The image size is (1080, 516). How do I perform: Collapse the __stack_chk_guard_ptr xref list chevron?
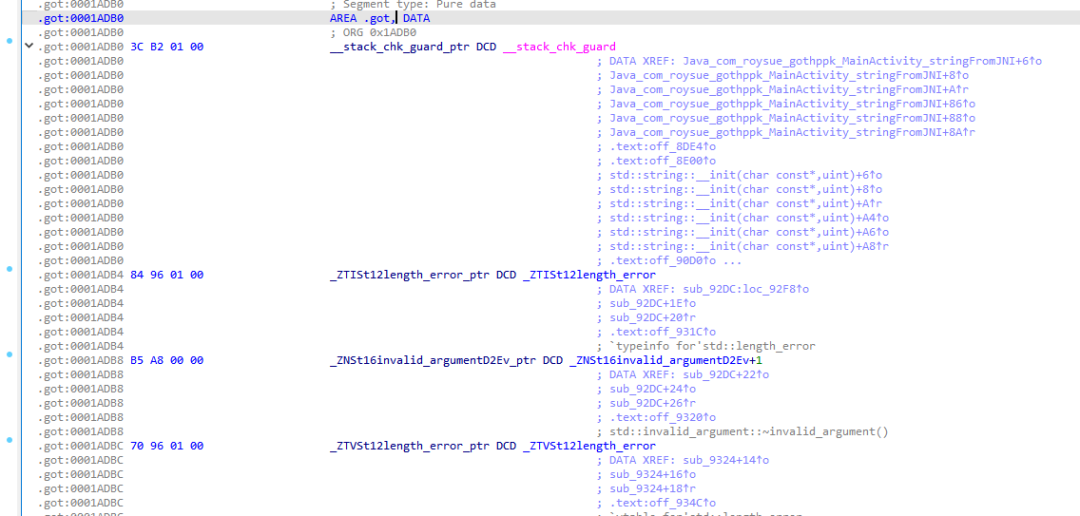tap(28, 46)
